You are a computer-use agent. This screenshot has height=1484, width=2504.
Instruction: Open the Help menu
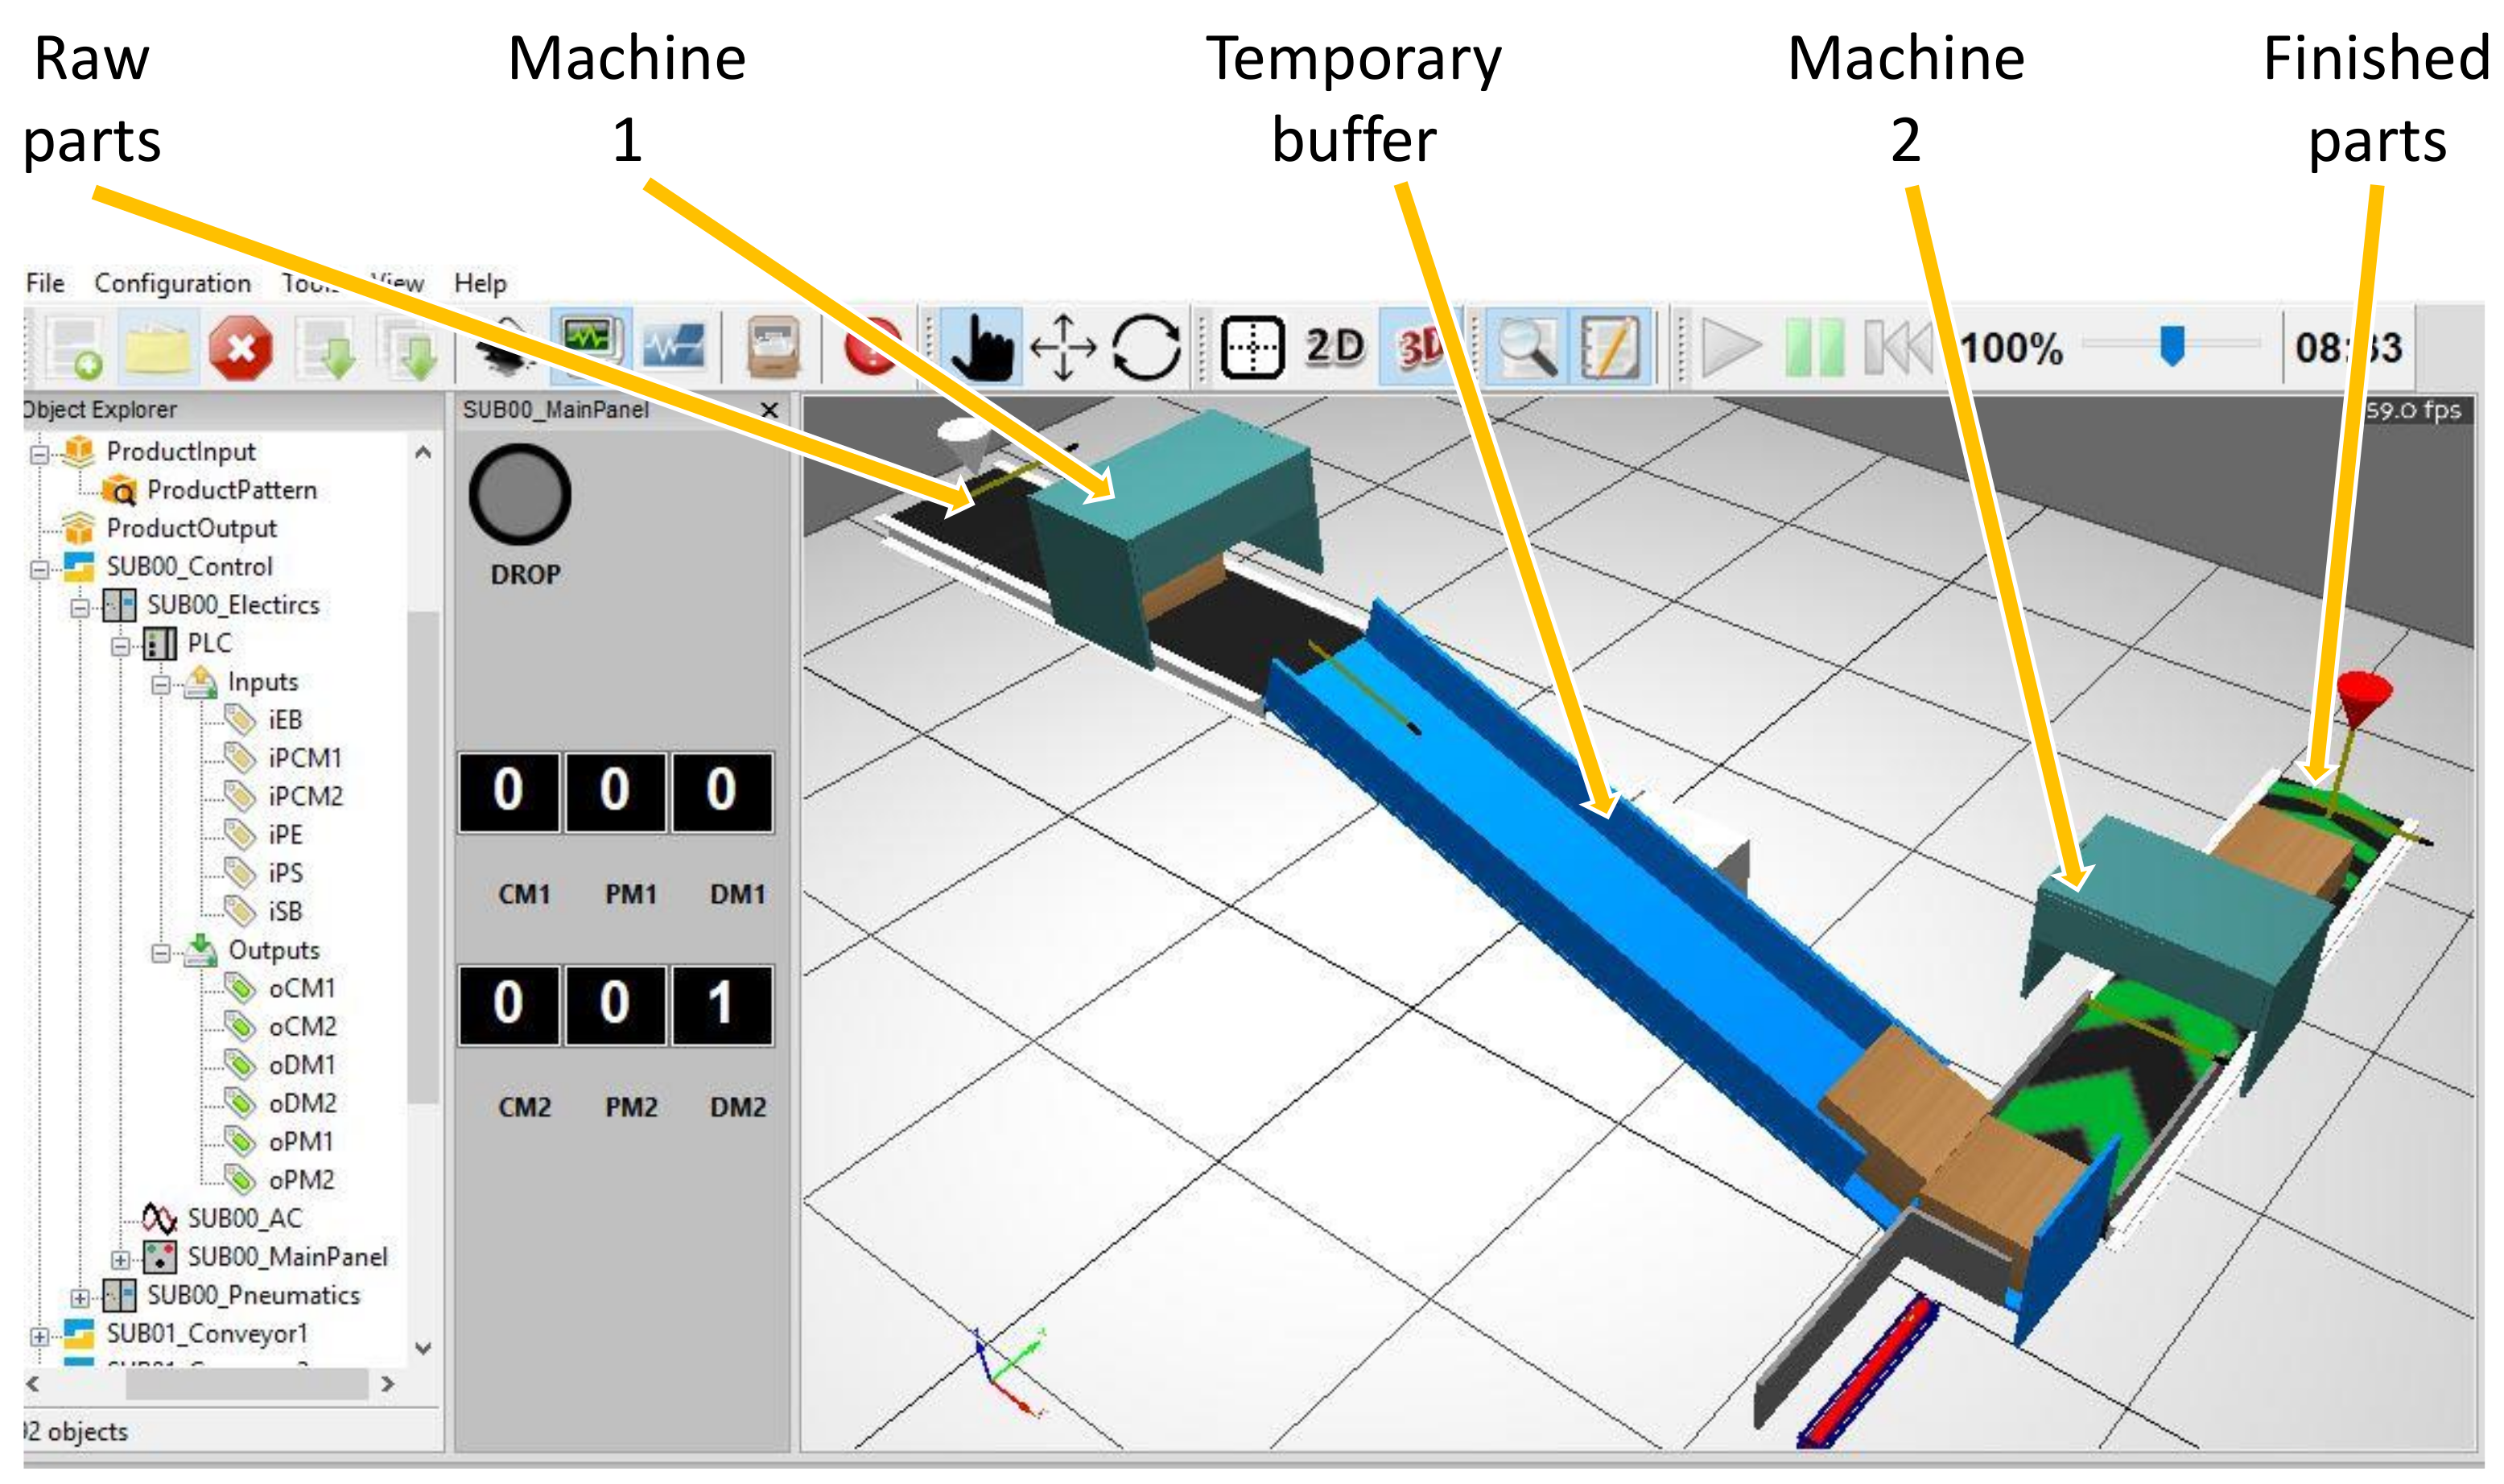pos(480,284)
